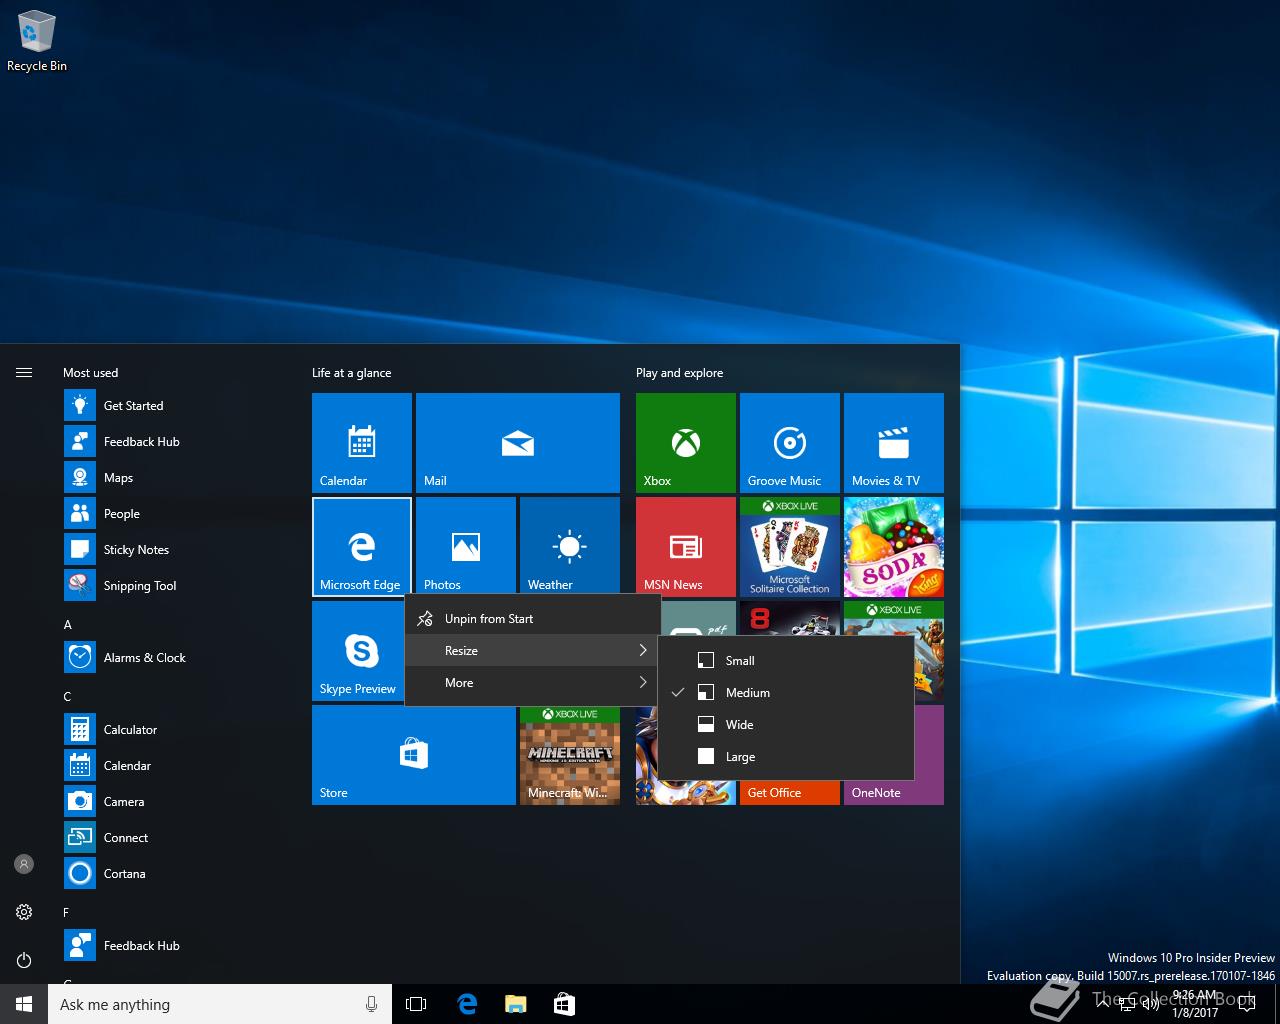Click the letter A section header
Image resolution: width=1280 pixels, height=1024 pixels.
click(68, 624)
